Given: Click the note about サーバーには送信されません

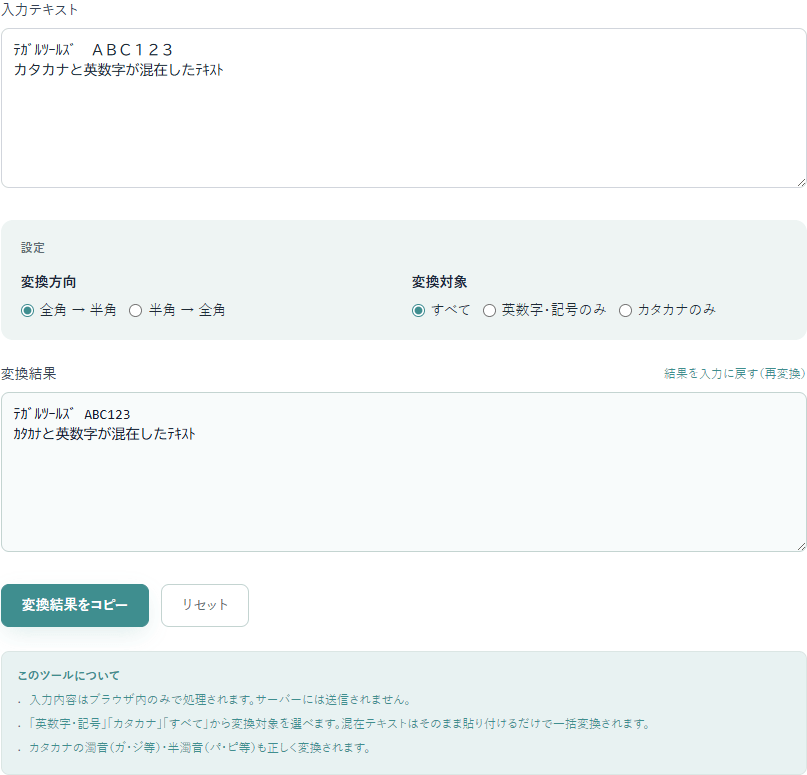Looking at the screenshot, I should coord(220,700).
